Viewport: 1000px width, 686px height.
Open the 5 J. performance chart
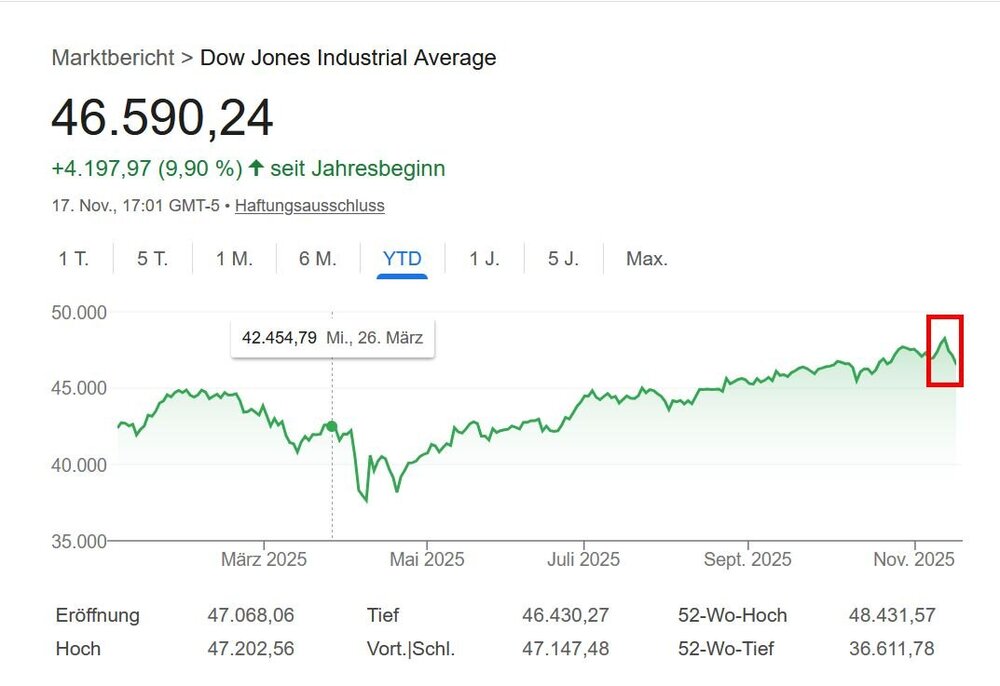tap(563, 258)
